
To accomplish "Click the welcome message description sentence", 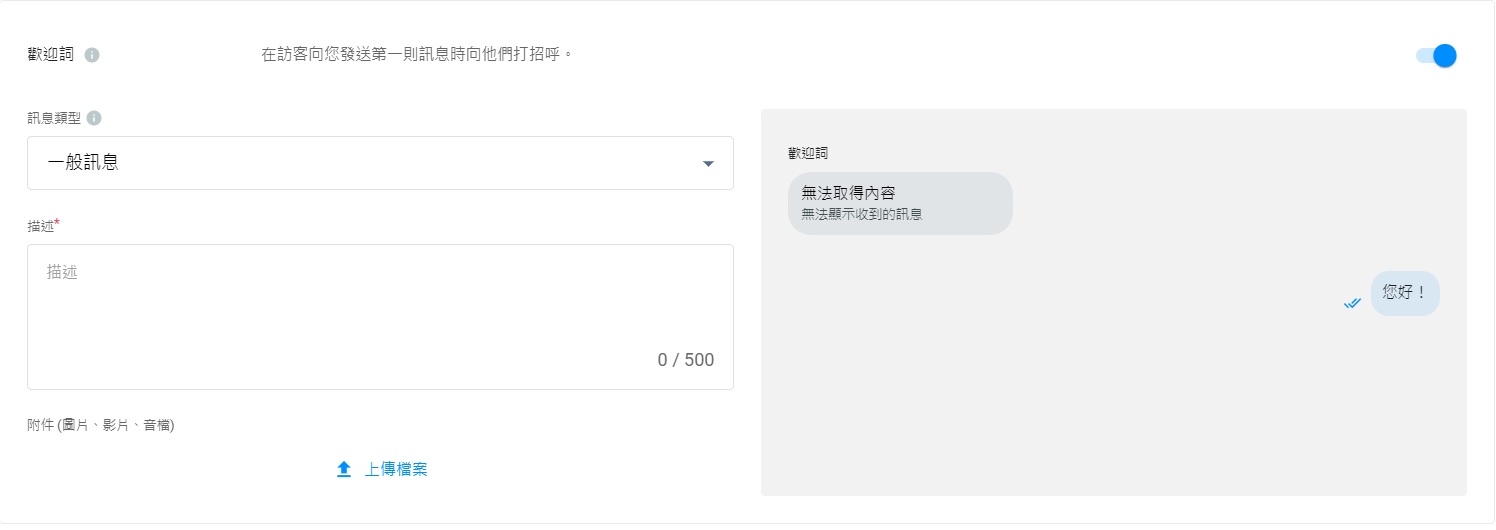I will click(x=417, y=55).
